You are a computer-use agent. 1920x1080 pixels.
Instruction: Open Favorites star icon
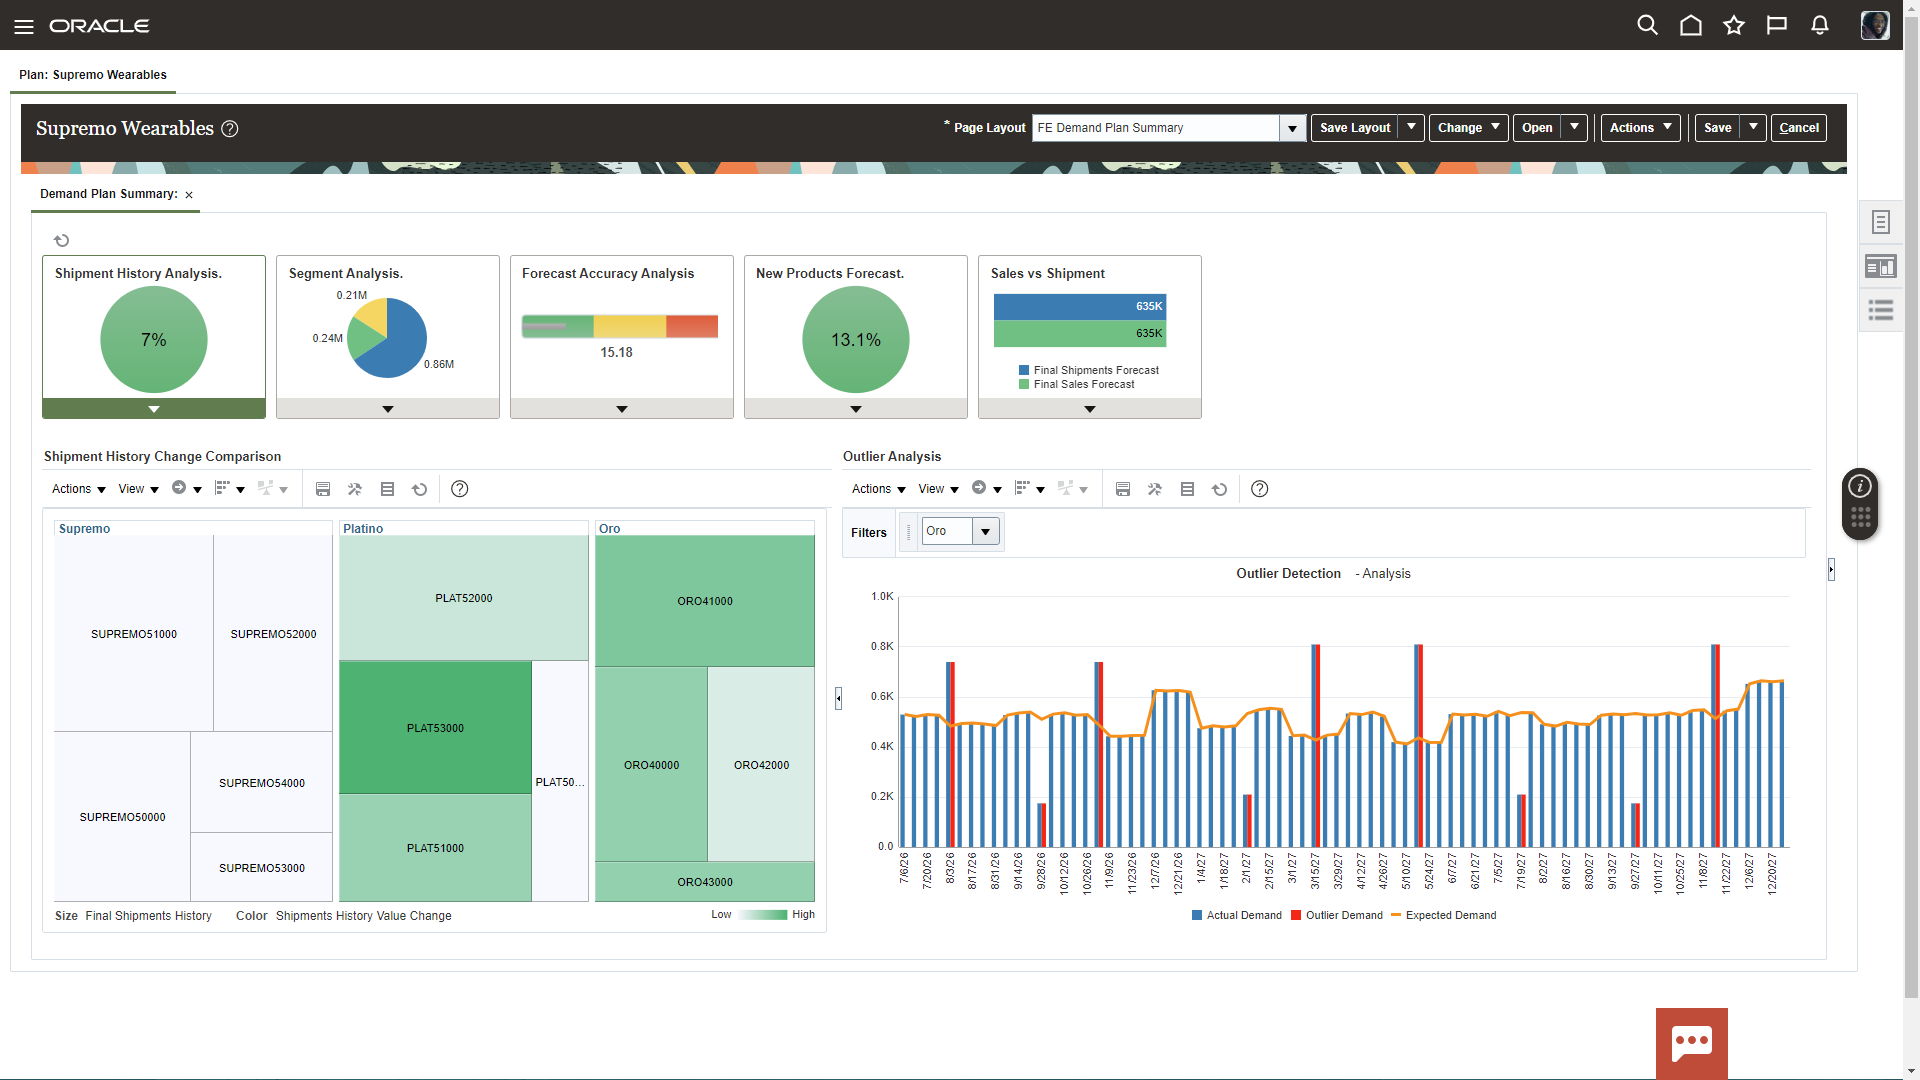[x=1733, y=25]
